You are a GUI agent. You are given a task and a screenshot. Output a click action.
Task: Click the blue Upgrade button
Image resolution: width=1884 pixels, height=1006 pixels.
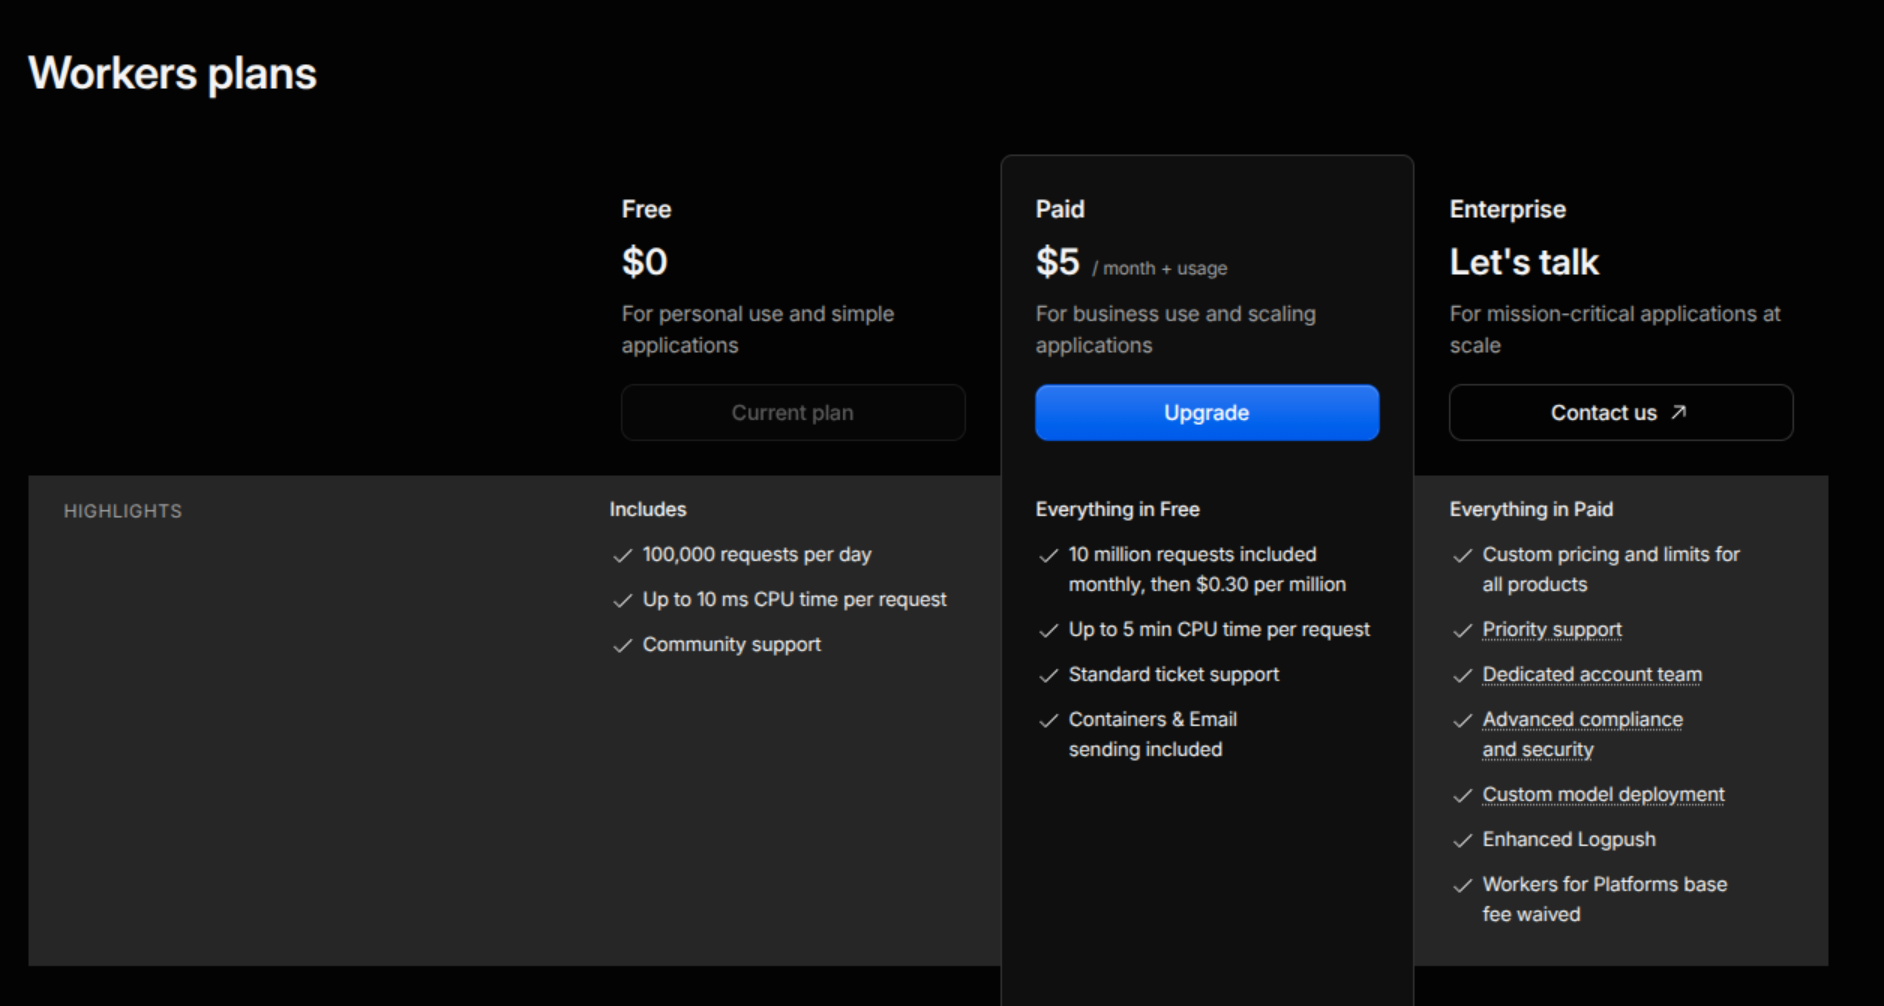point(1207,413)
